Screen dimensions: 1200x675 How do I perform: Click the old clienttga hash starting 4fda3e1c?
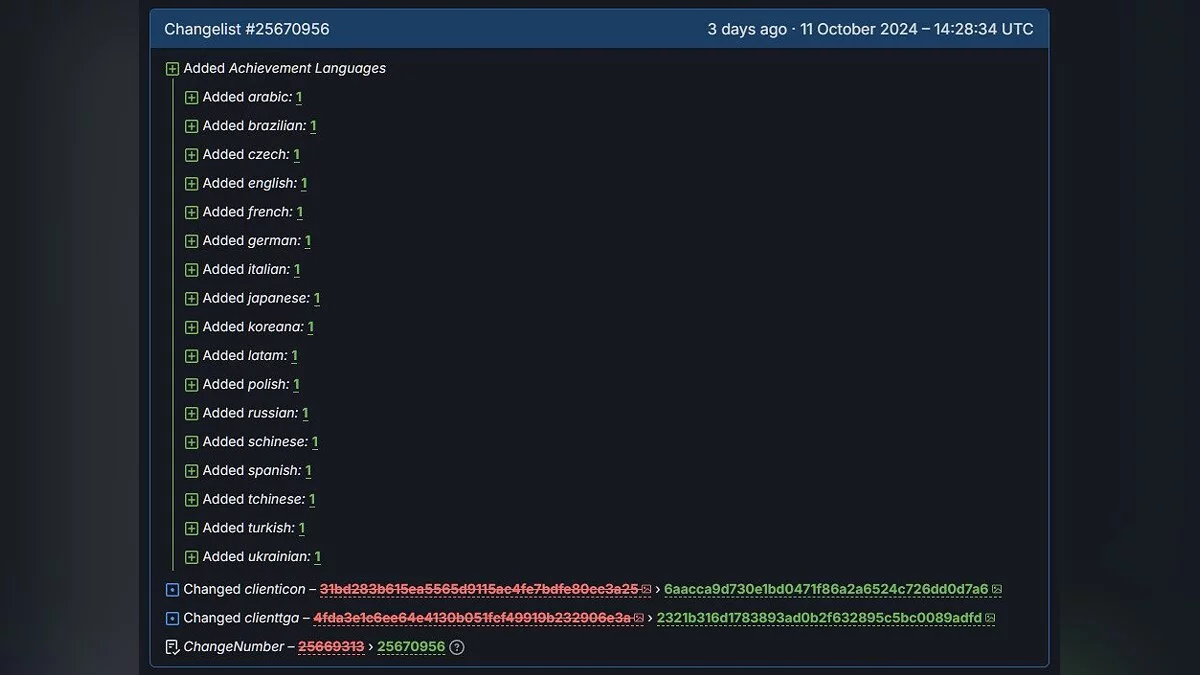[472, 619]
